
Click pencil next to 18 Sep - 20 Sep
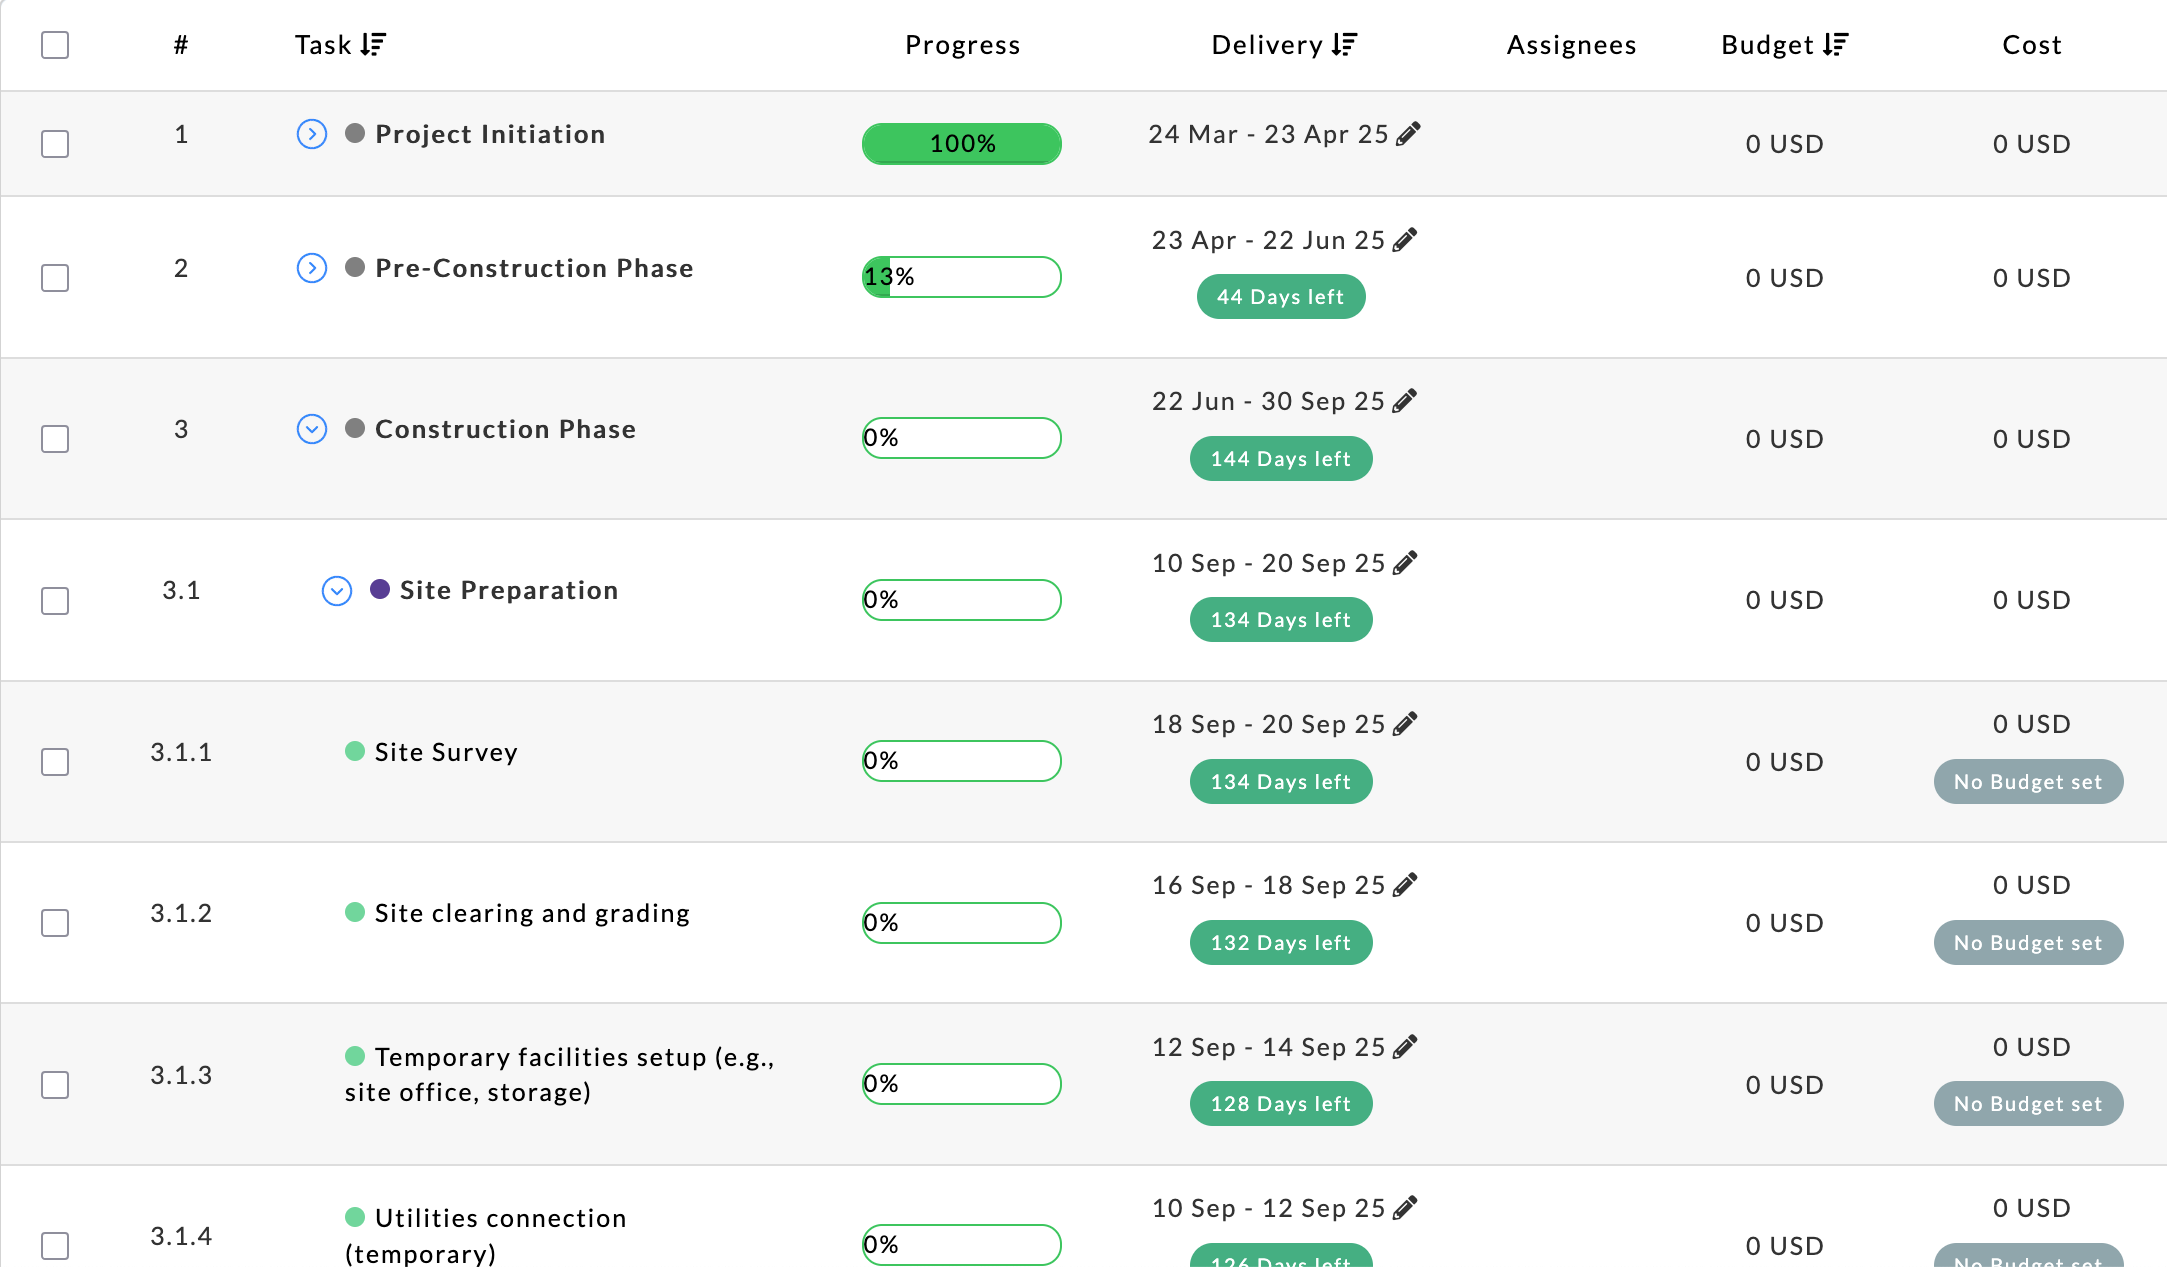1404,724
